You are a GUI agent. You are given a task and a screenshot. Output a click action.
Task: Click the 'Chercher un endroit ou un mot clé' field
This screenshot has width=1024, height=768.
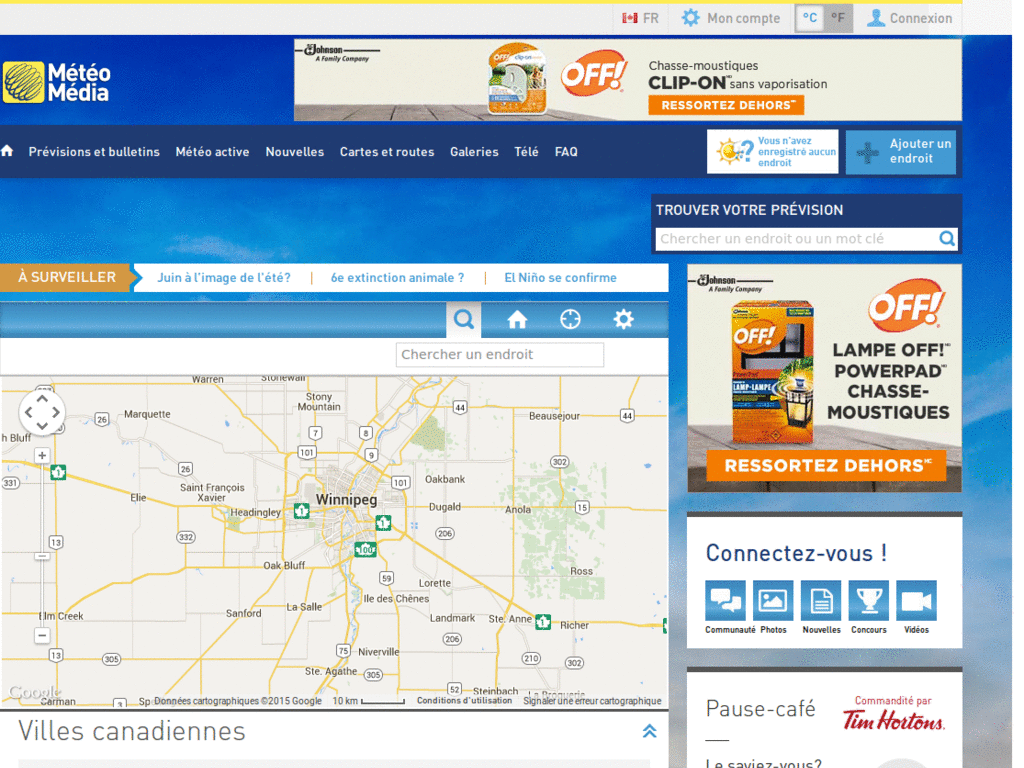click(x=797, y=238)
